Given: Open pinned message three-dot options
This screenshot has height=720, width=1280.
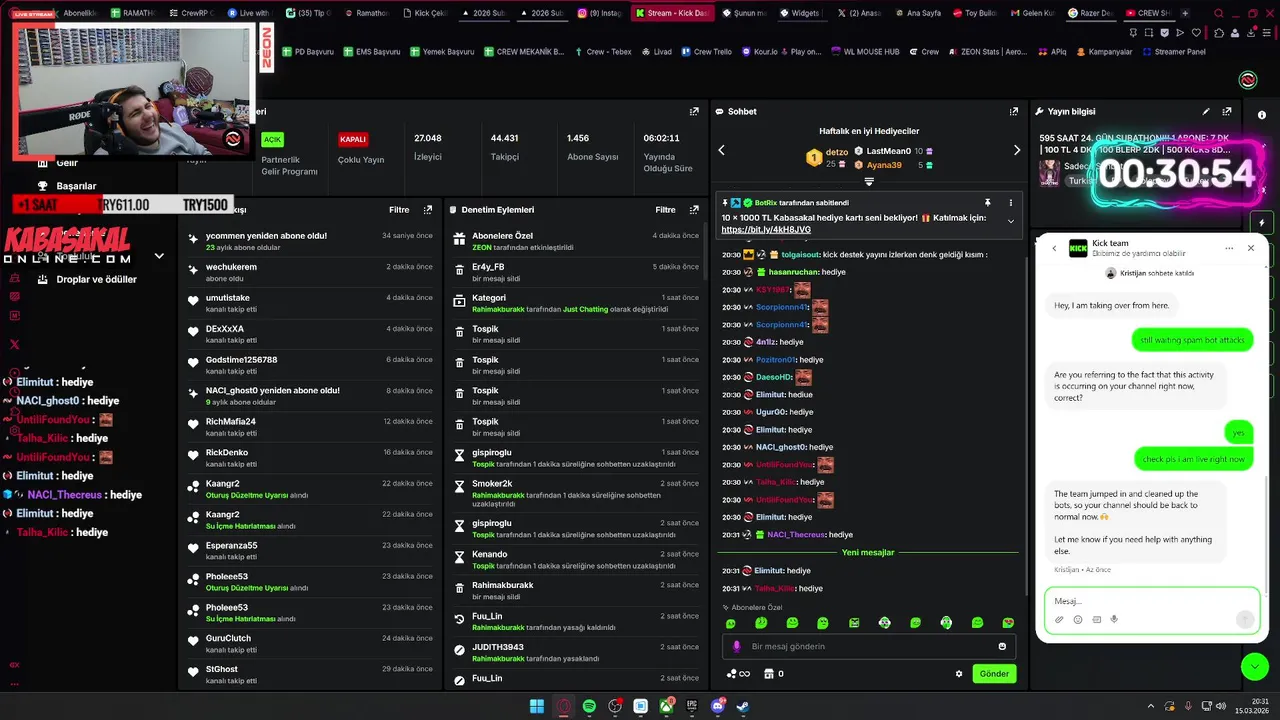Looking at the screenshot, I should (x=1011, y=202).
